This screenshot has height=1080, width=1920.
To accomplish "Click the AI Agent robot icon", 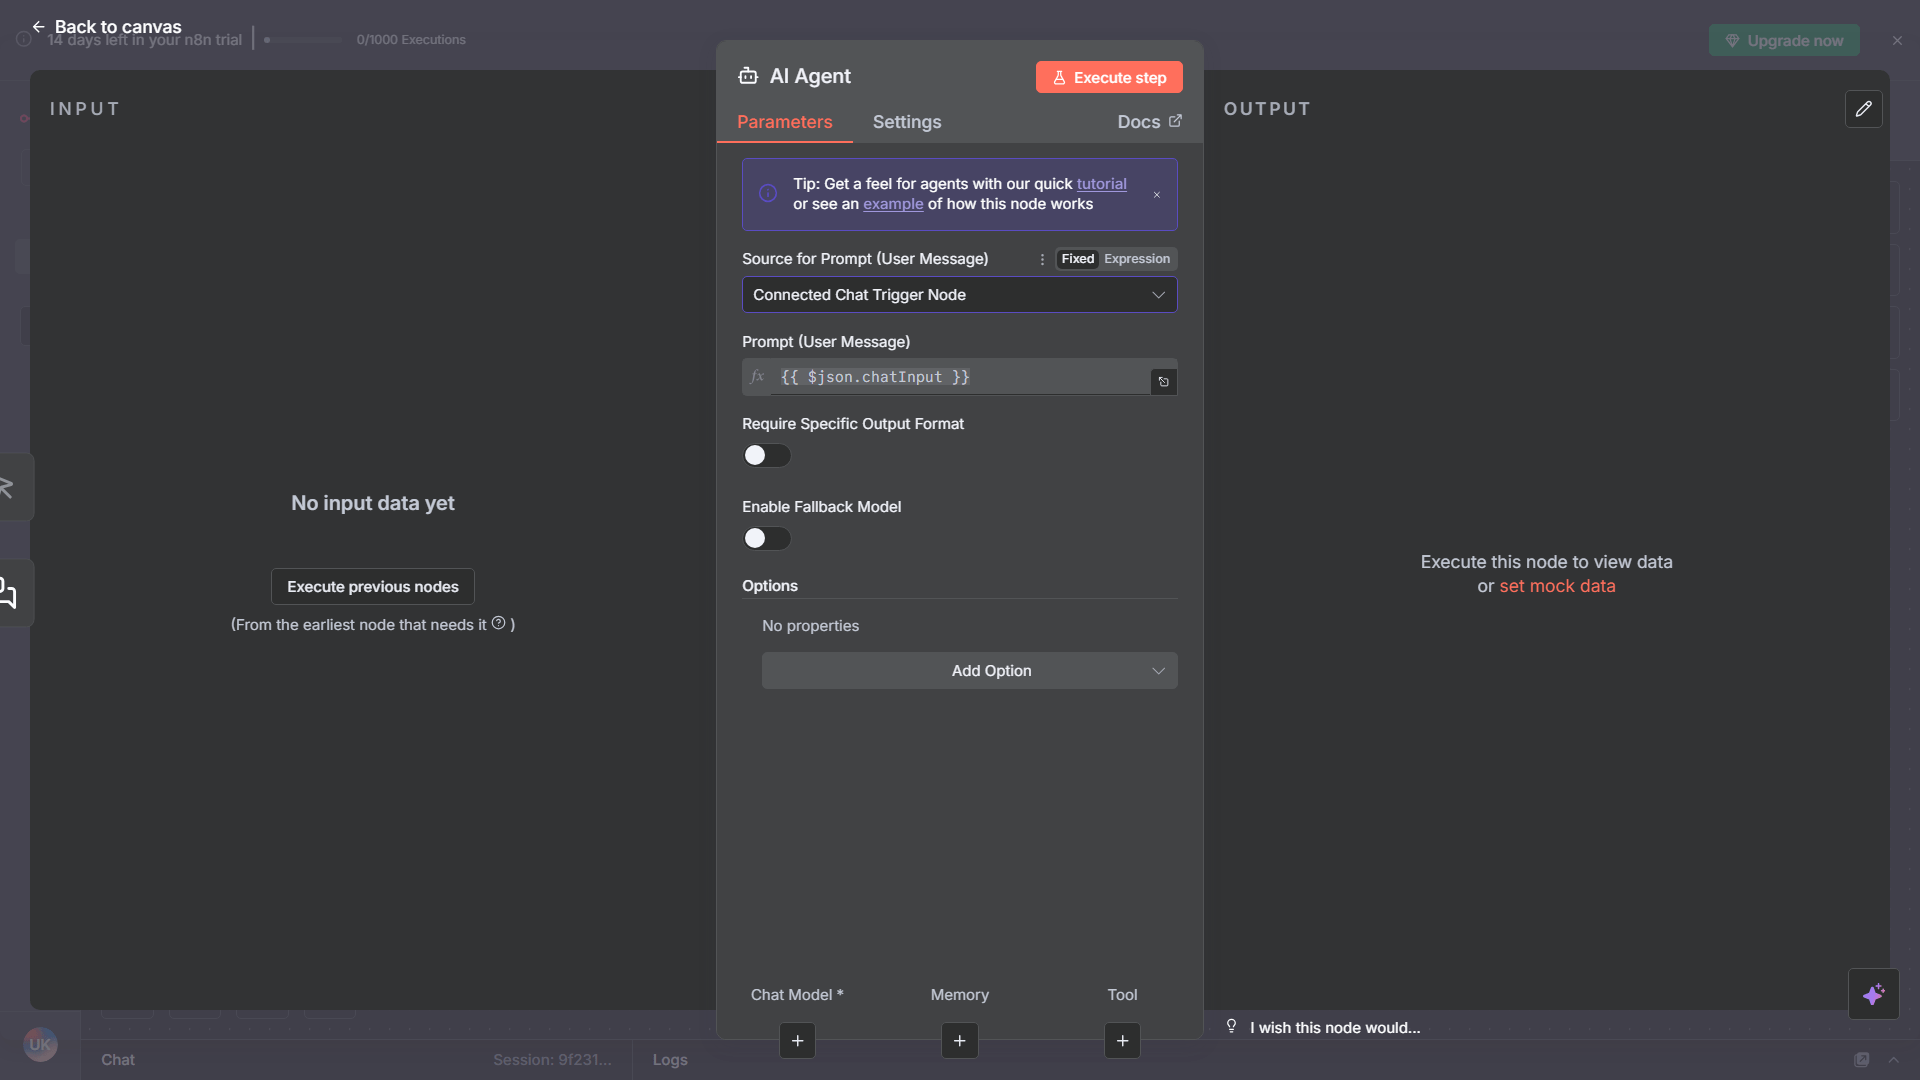I will pyautogui.click(x=749, y=76).
